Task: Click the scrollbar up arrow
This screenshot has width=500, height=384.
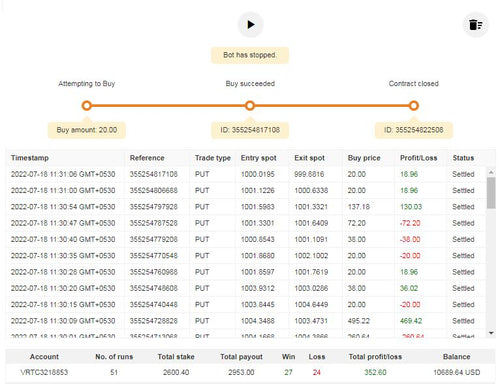Action: [x=491, y=172]
